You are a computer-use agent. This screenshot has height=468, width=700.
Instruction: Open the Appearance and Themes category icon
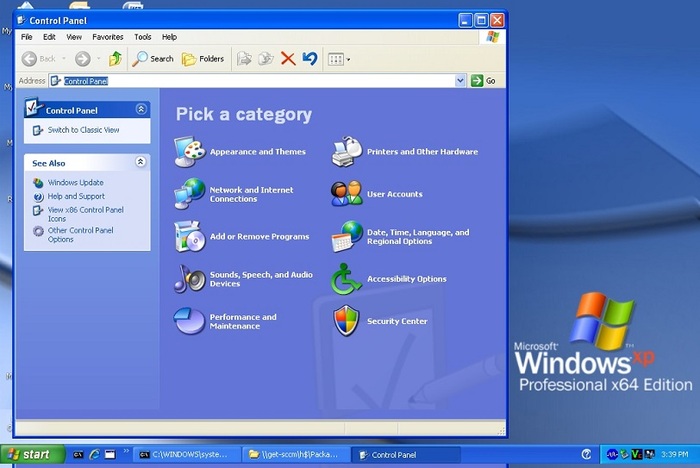pyautogui.click(x=190, y=152)
